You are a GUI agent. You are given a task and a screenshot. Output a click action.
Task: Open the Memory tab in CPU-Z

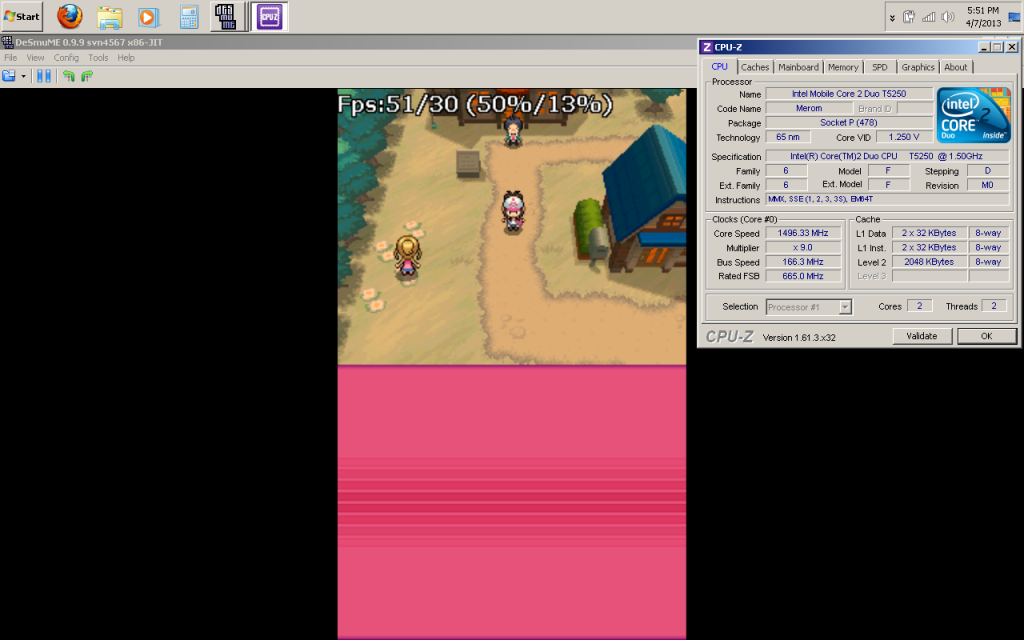pos(842,67)
